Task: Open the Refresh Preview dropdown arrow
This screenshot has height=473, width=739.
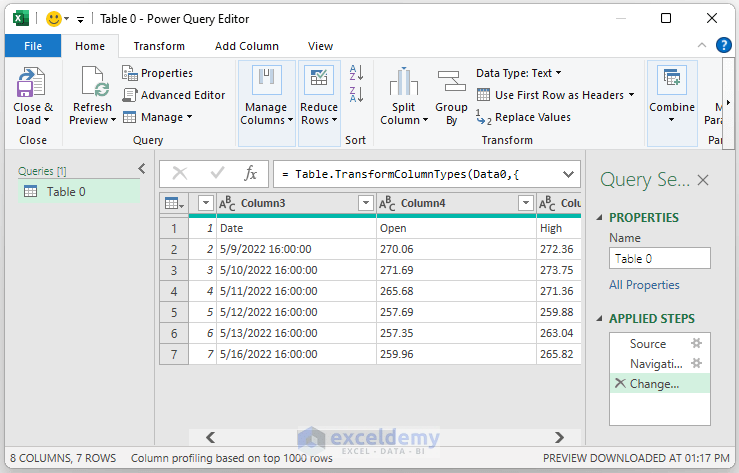Action: point(113,120)
